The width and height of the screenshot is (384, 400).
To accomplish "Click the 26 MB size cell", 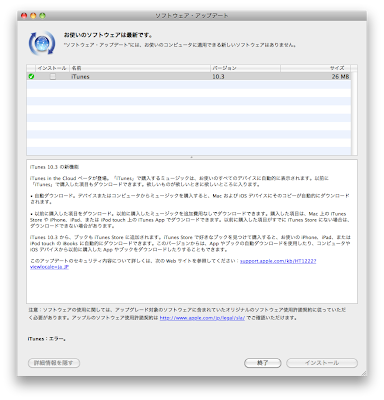I will tap(340, 76).
